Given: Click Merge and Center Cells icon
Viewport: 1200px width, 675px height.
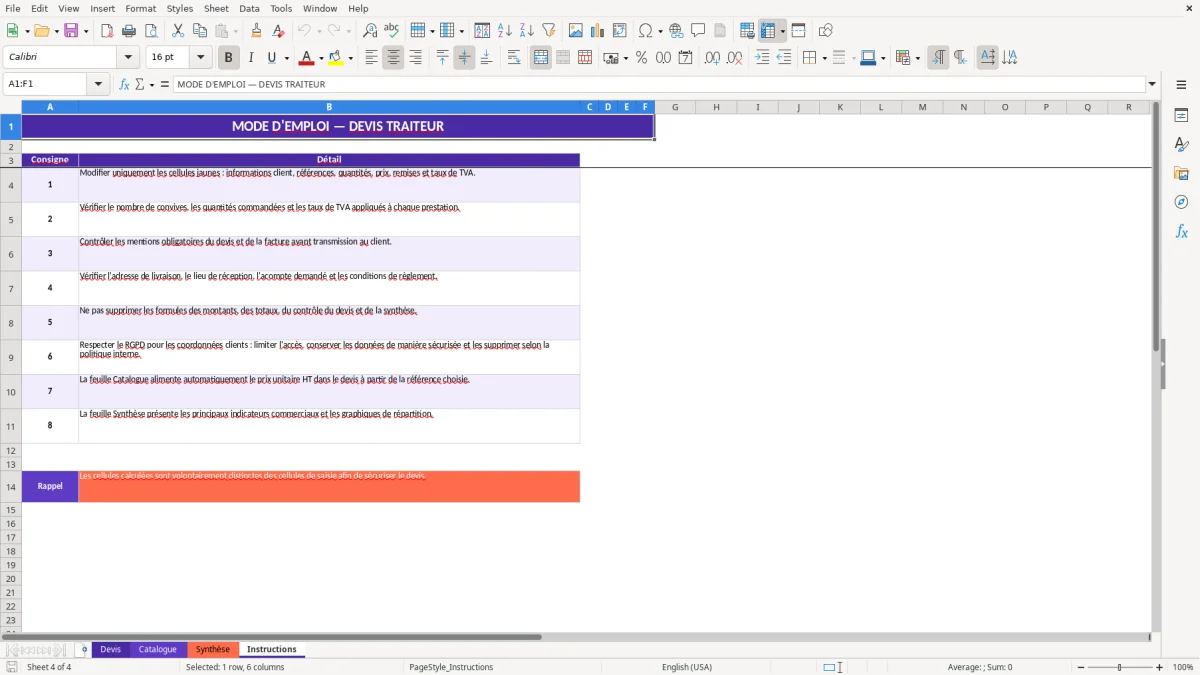Looking at the screenshot, I should click(x=541, y=58).
